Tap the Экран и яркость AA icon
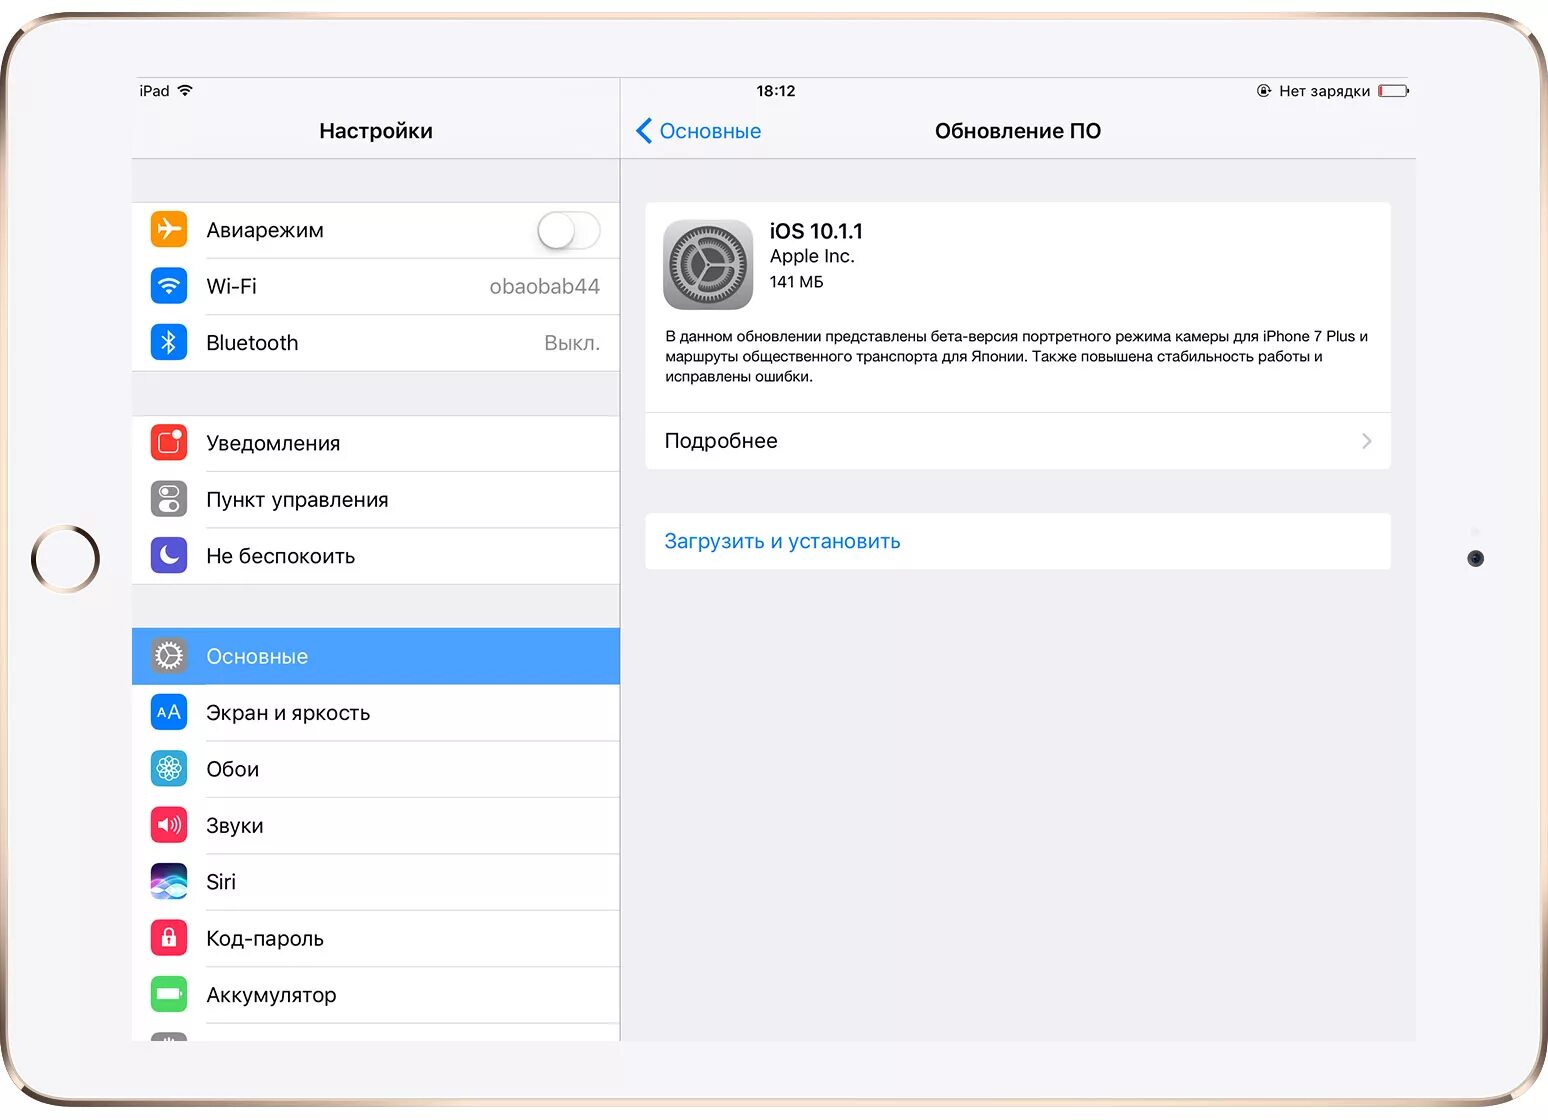1548x1120 pixels. point(169,712)
